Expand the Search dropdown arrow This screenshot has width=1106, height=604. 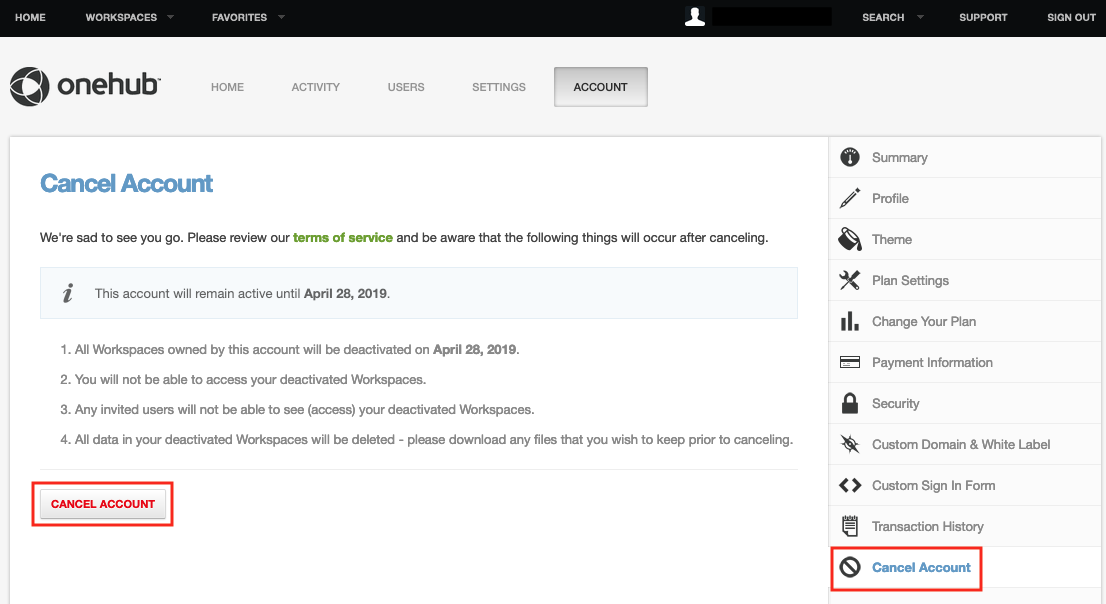coord(920,17)
